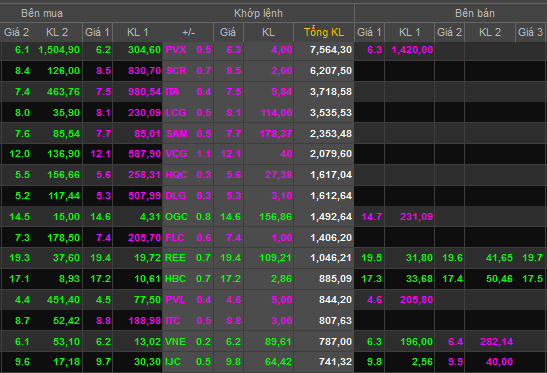Click total volume 2,353,48 for SAM
Image resolution: width=547 pixels, height=373 pixels.
[331, 133]
